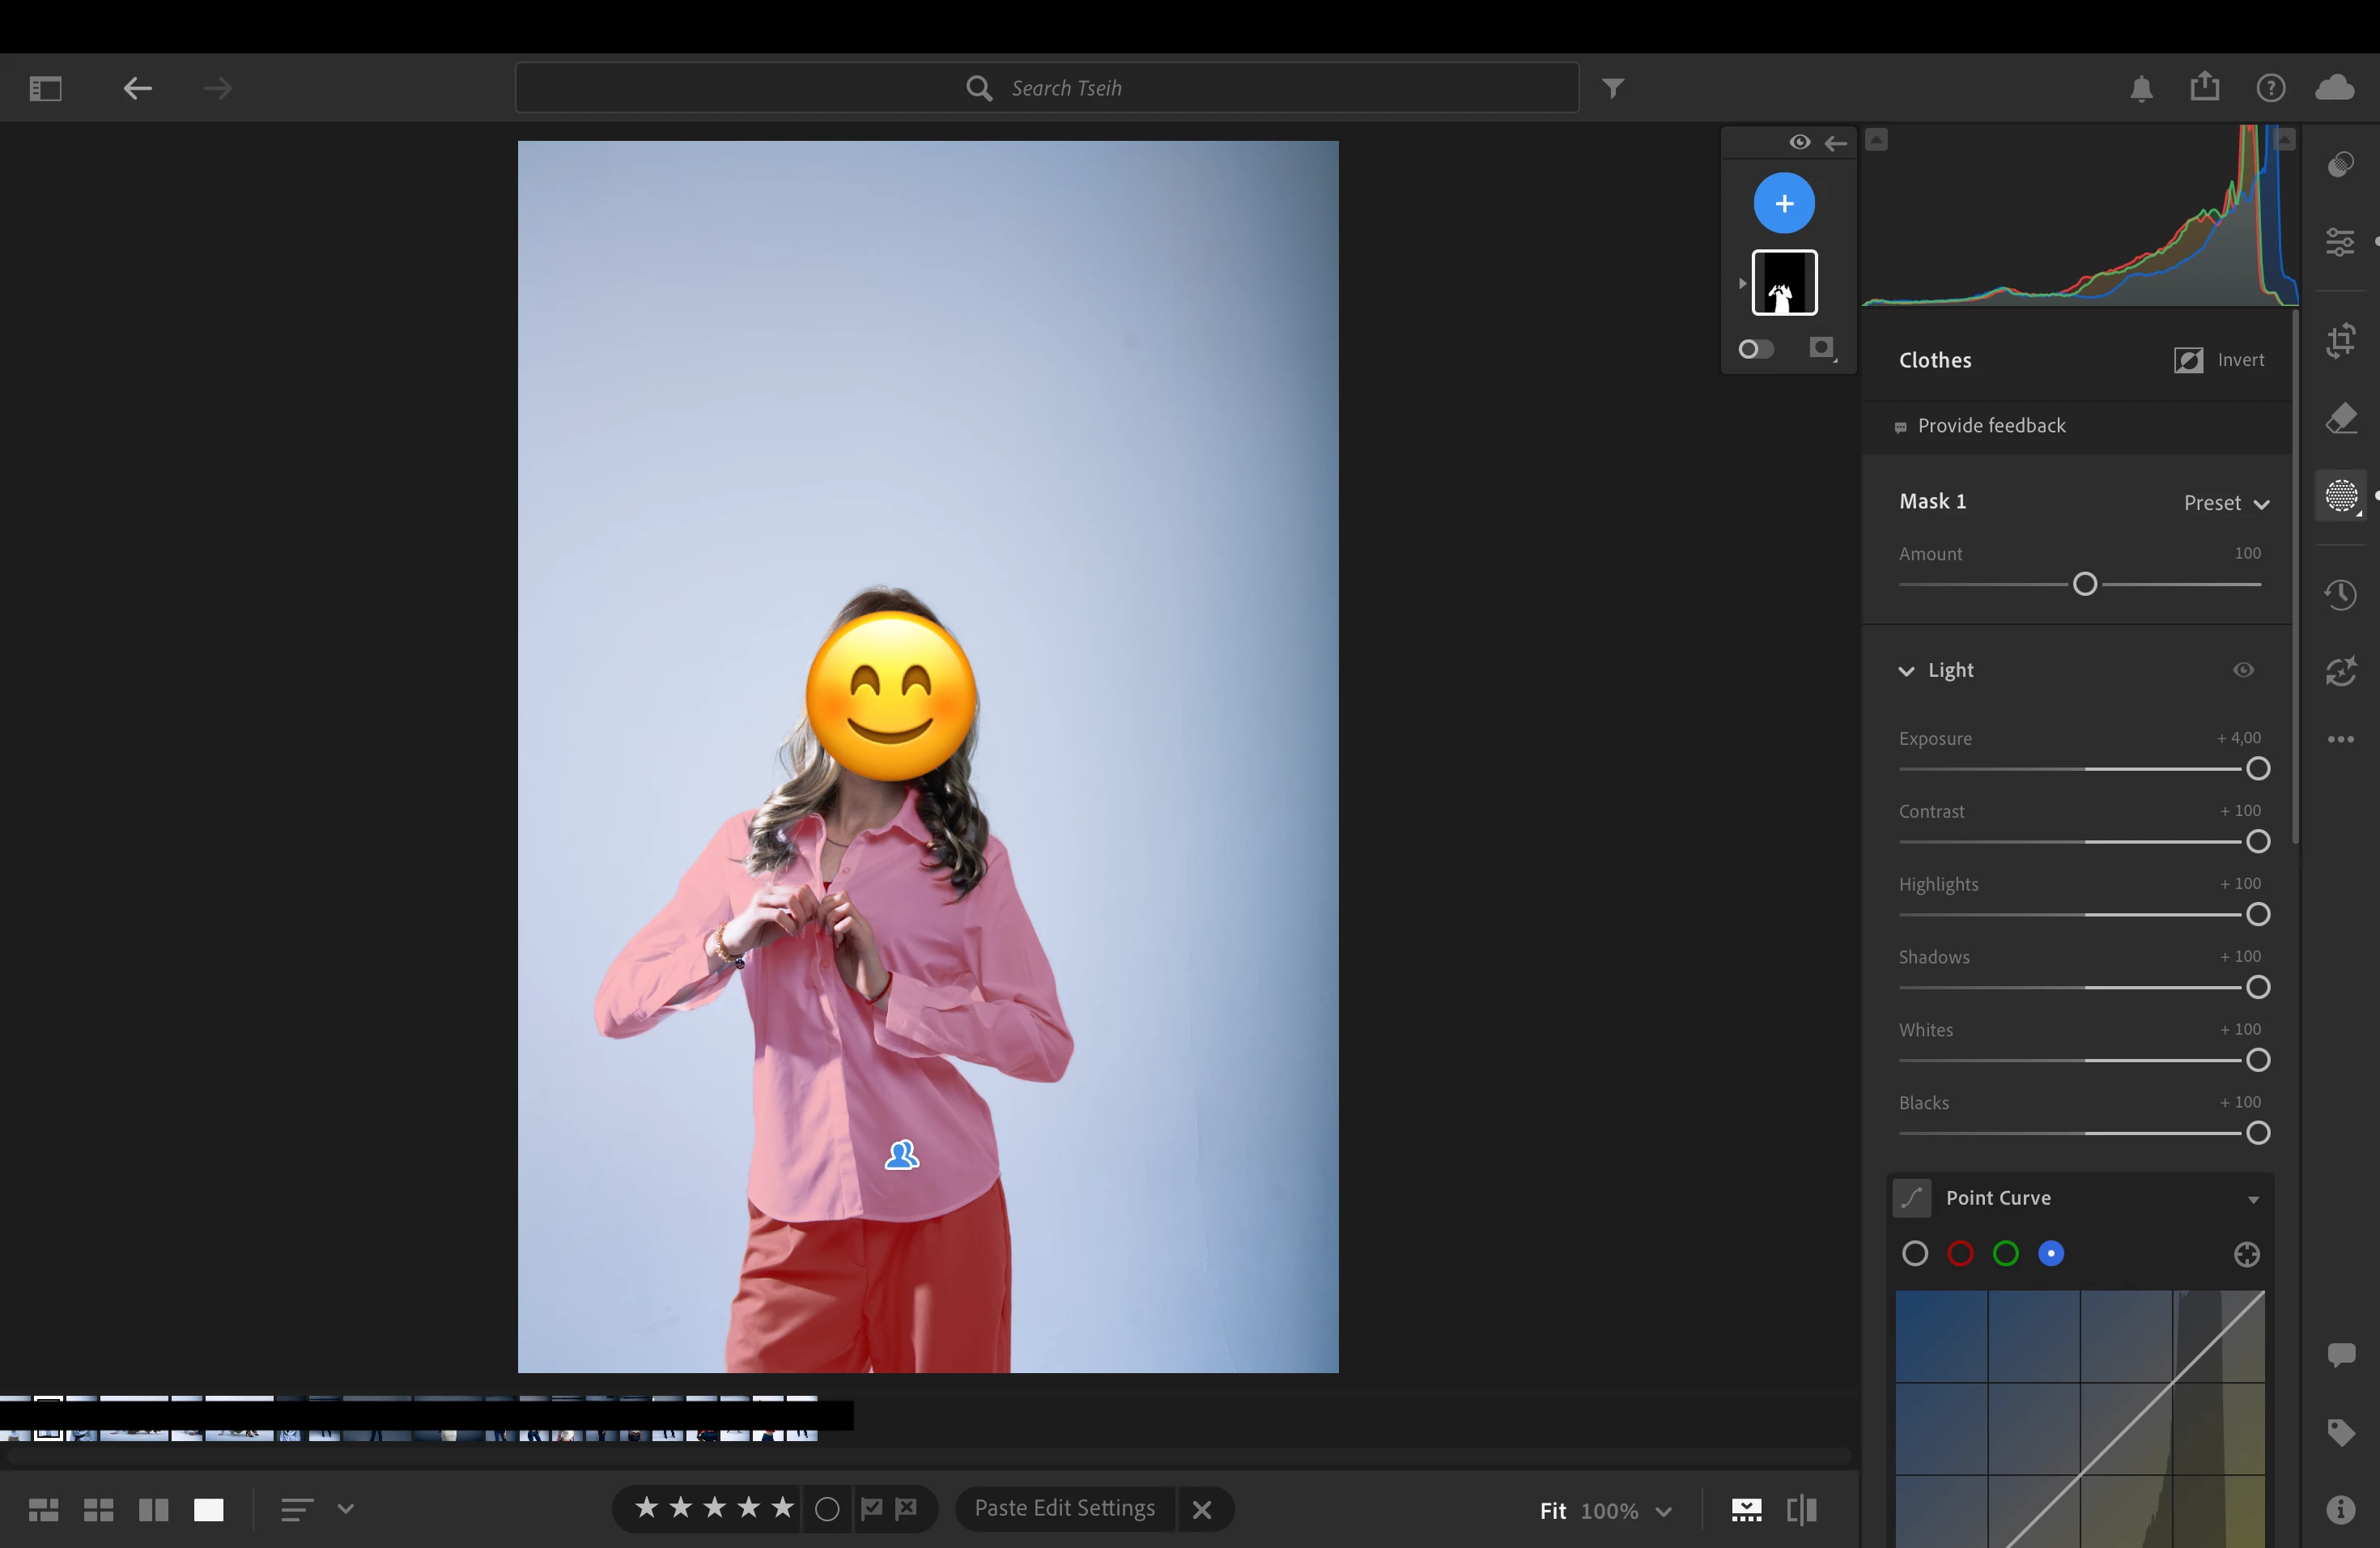Click the blue Create New Mask button
Viewport: 2380px width, 1548px height.
point(1784,204)
